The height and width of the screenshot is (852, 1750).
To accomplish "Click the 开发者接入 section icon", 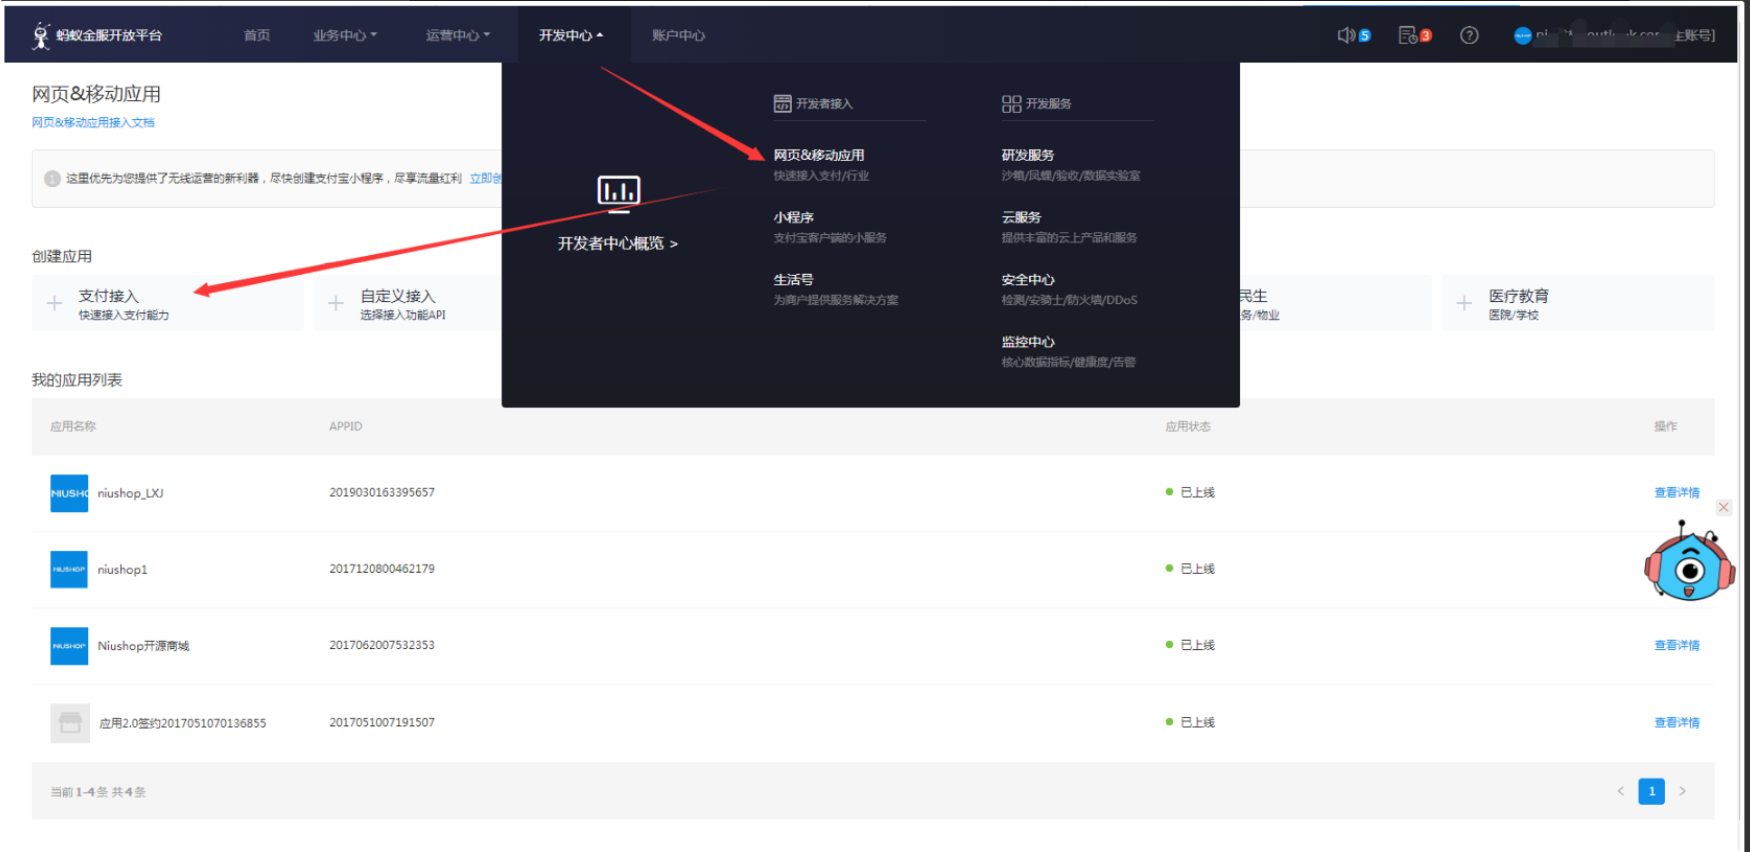I will pyautogui.click(x=782, y=104).
